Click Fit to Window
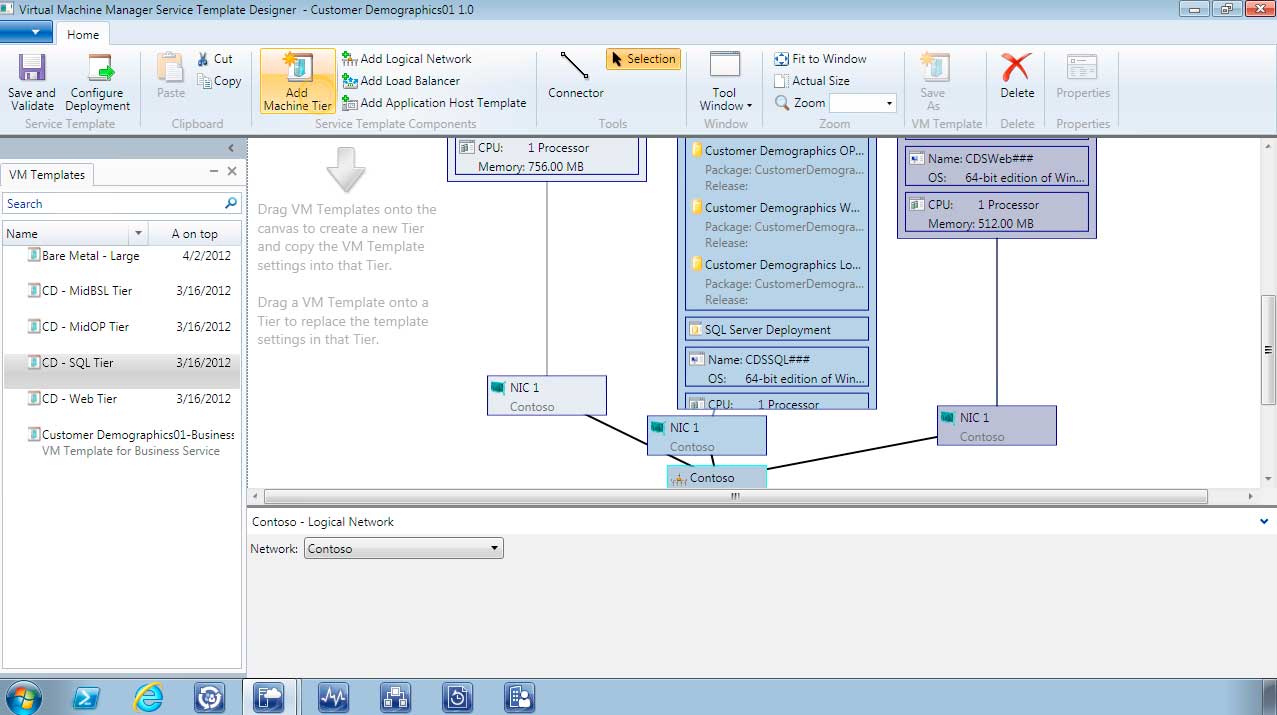This screenshot has width=1277, height=715. 820,59
